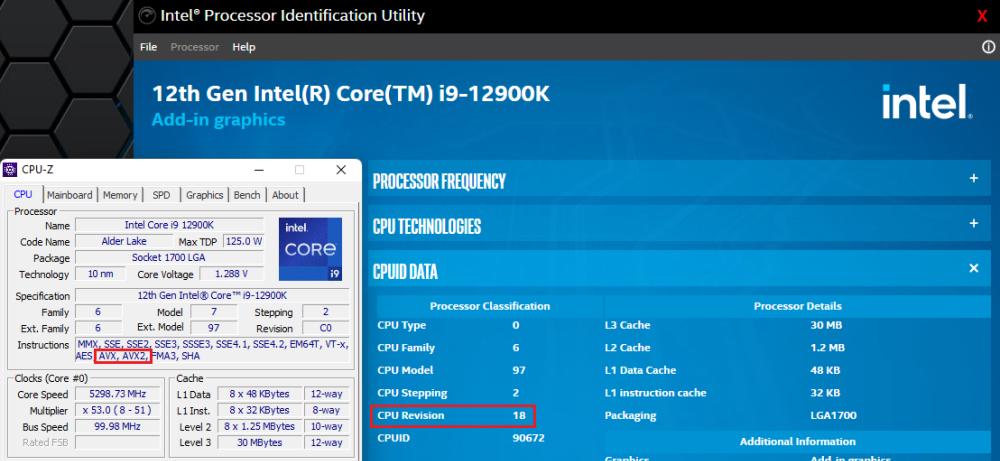The width and height of the screenshot is (1000, 461).
Task: Click the CPU-Z app icon in its title bar
Action: point(10,170)
